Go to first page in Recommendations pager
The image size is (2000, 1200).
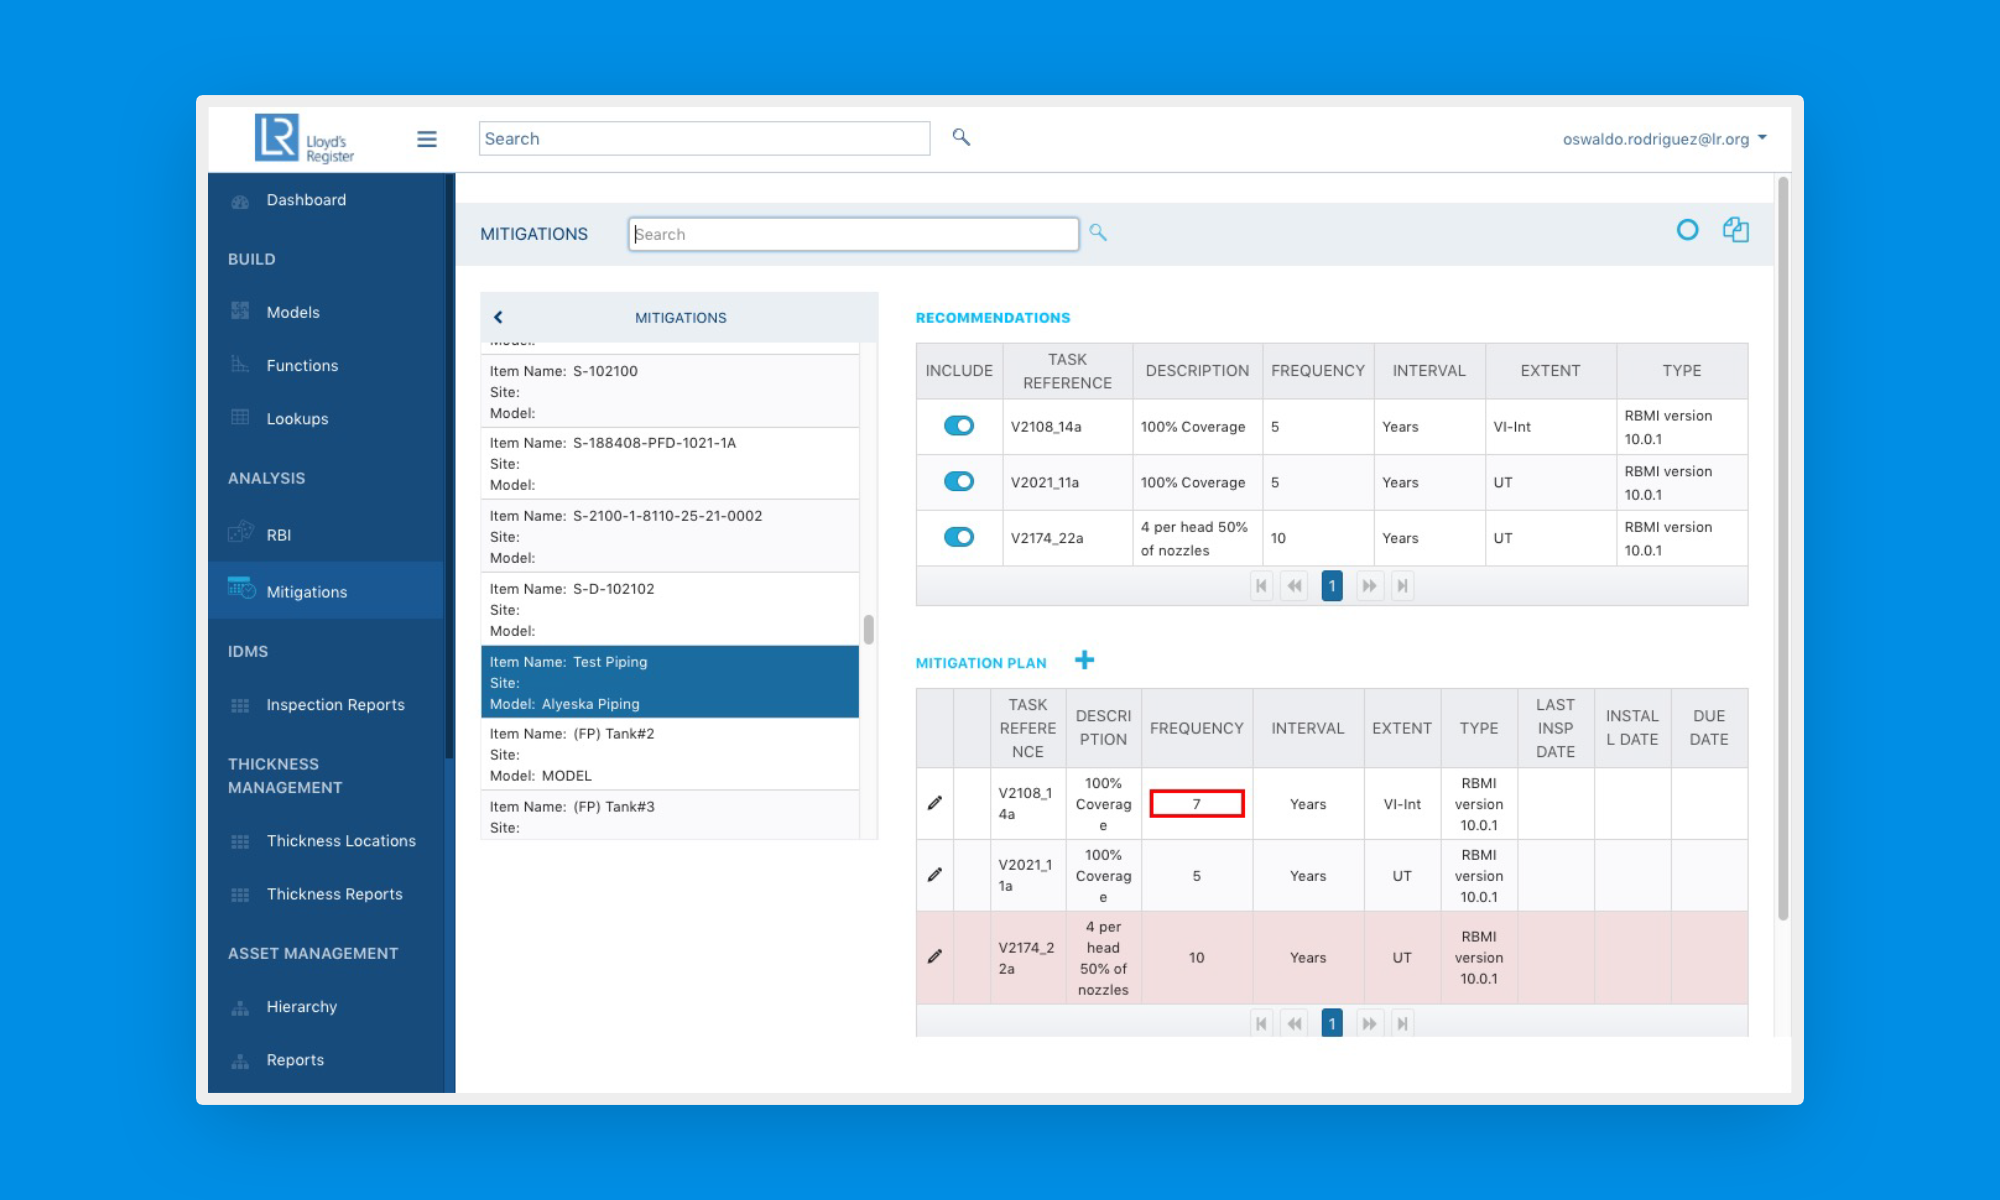pyautogui.click(x=1261, y=586)
